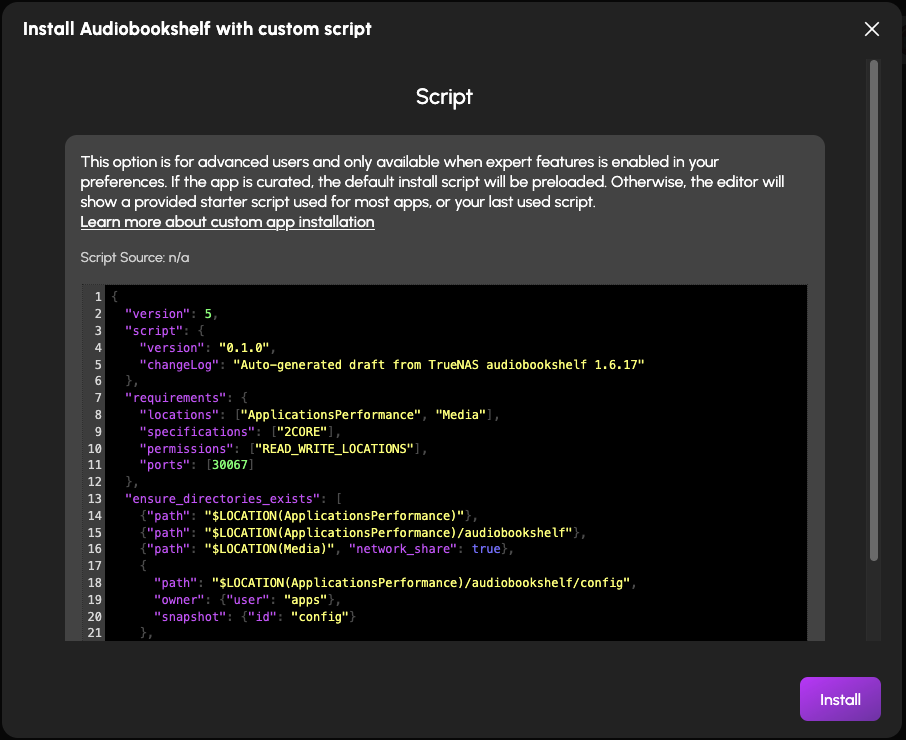Click the advanced users description paragraph

click(432, 181)
